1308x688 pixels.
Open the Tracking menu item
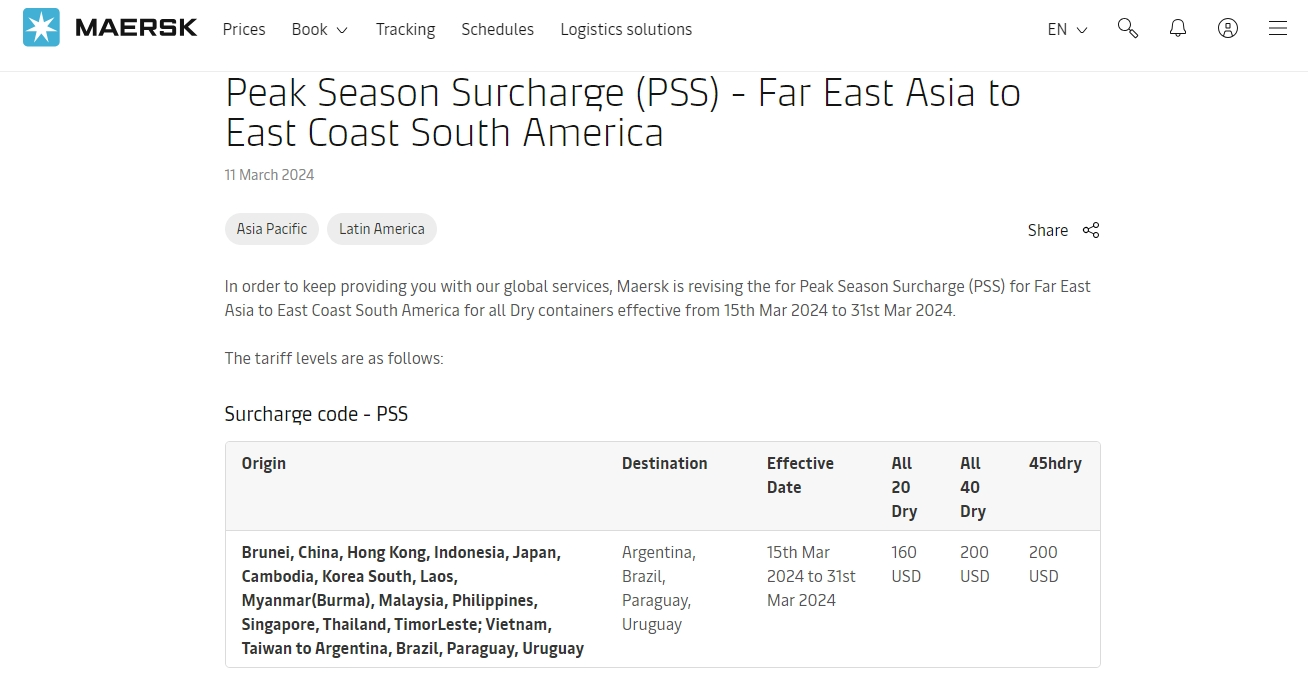(x=405, y=29)
